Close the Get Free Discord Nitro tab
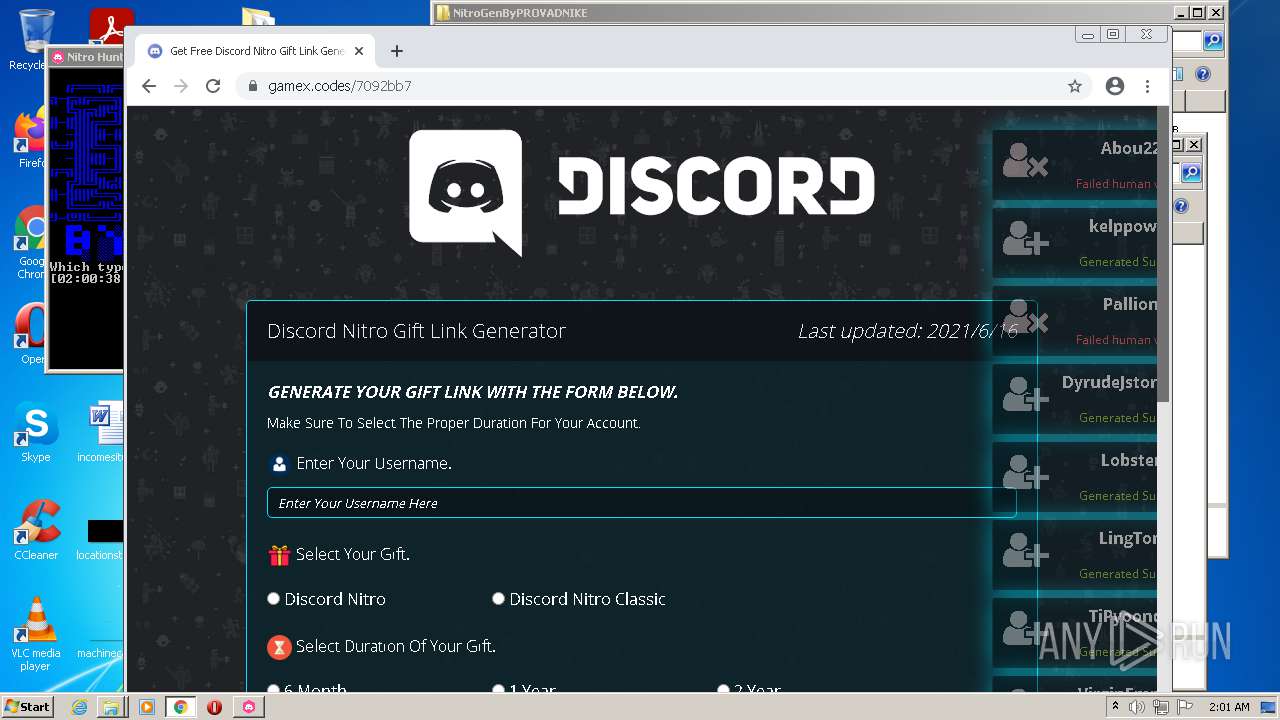Image resolution: width=1280 pixels, height=720 pixels. click(x=359, y=51)
